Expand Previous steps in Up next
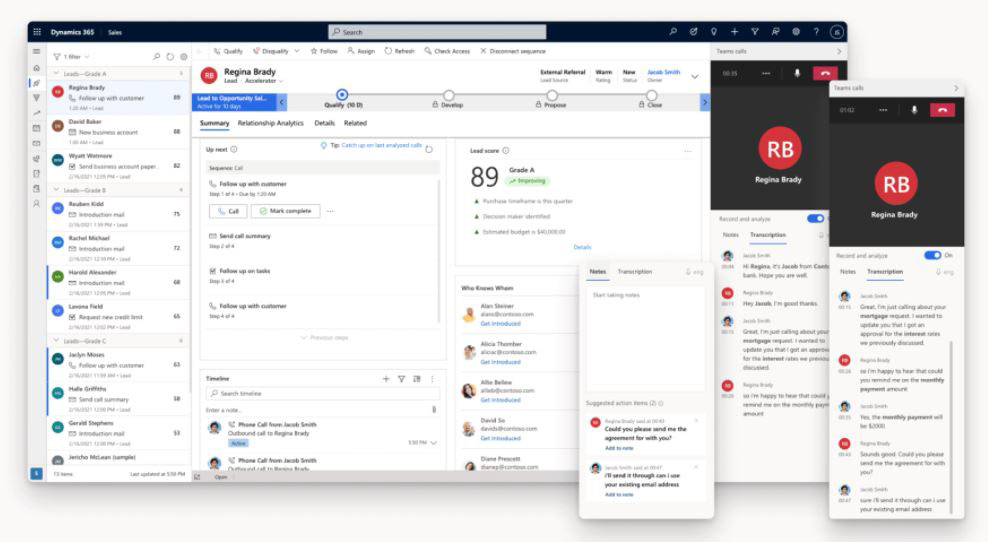Image resolution: width=988 pixels, height=542 pixels. (325, 338)
